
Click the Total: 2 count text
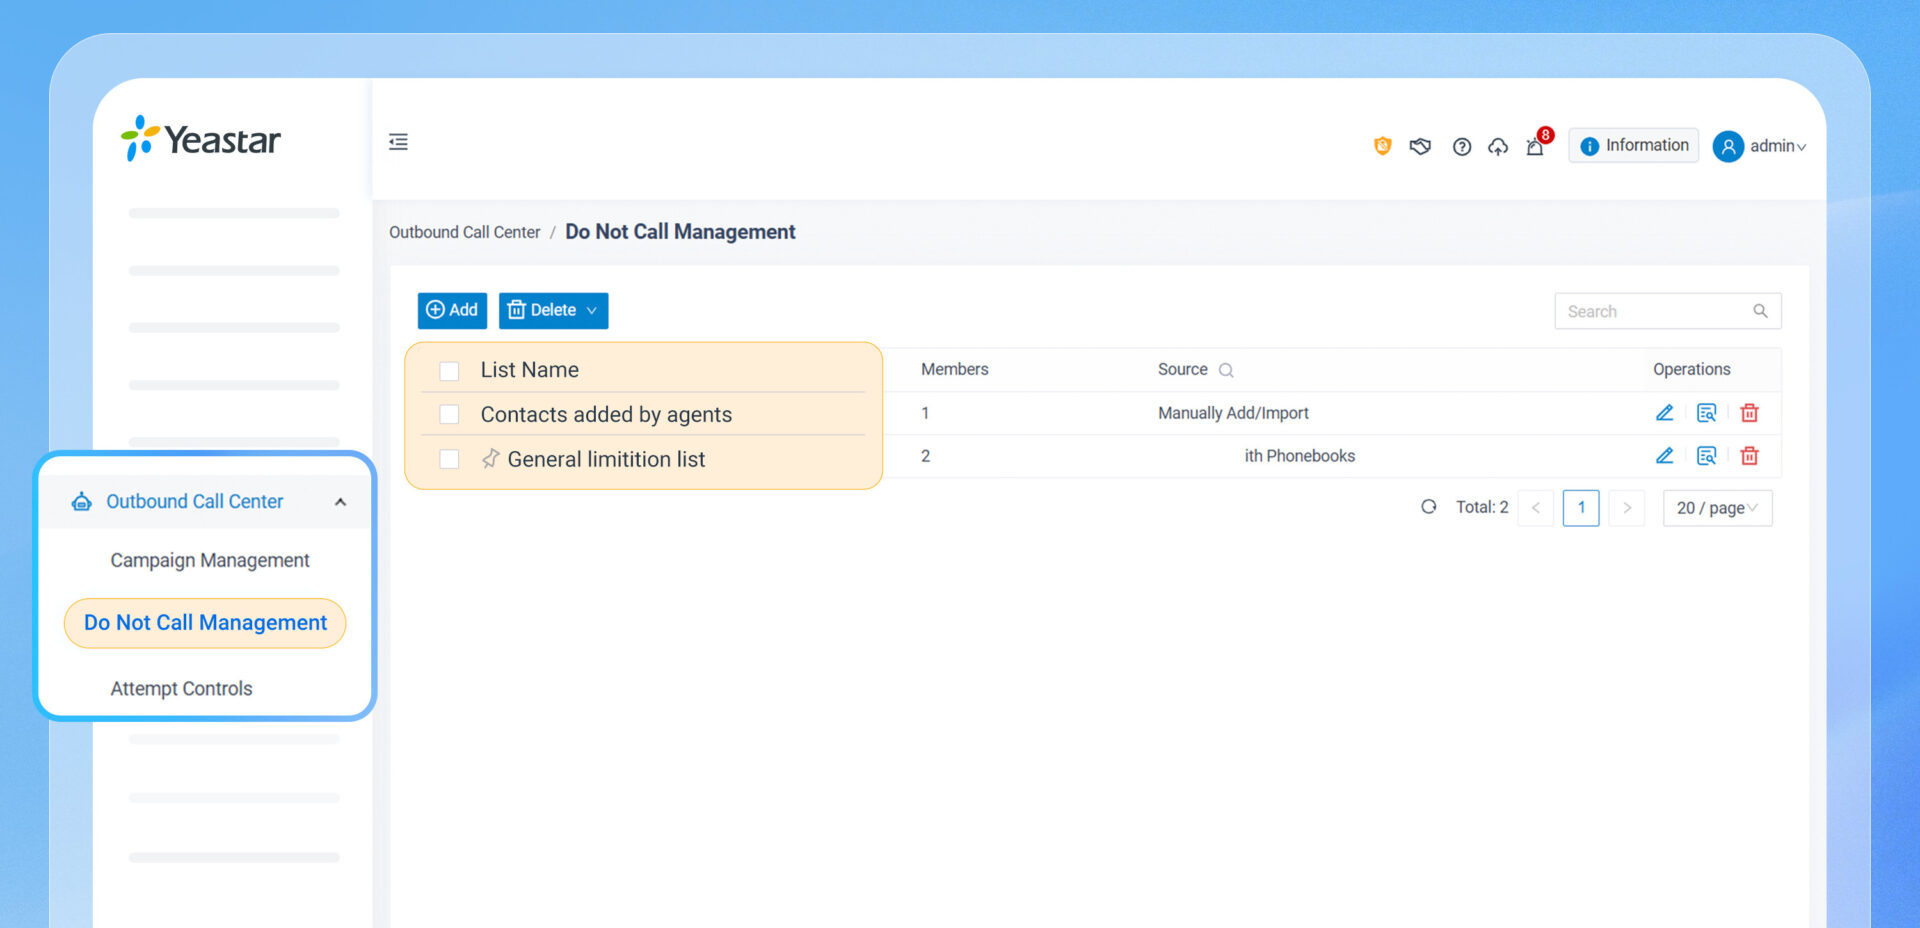pyautogui.click(x=1482, y=507)
